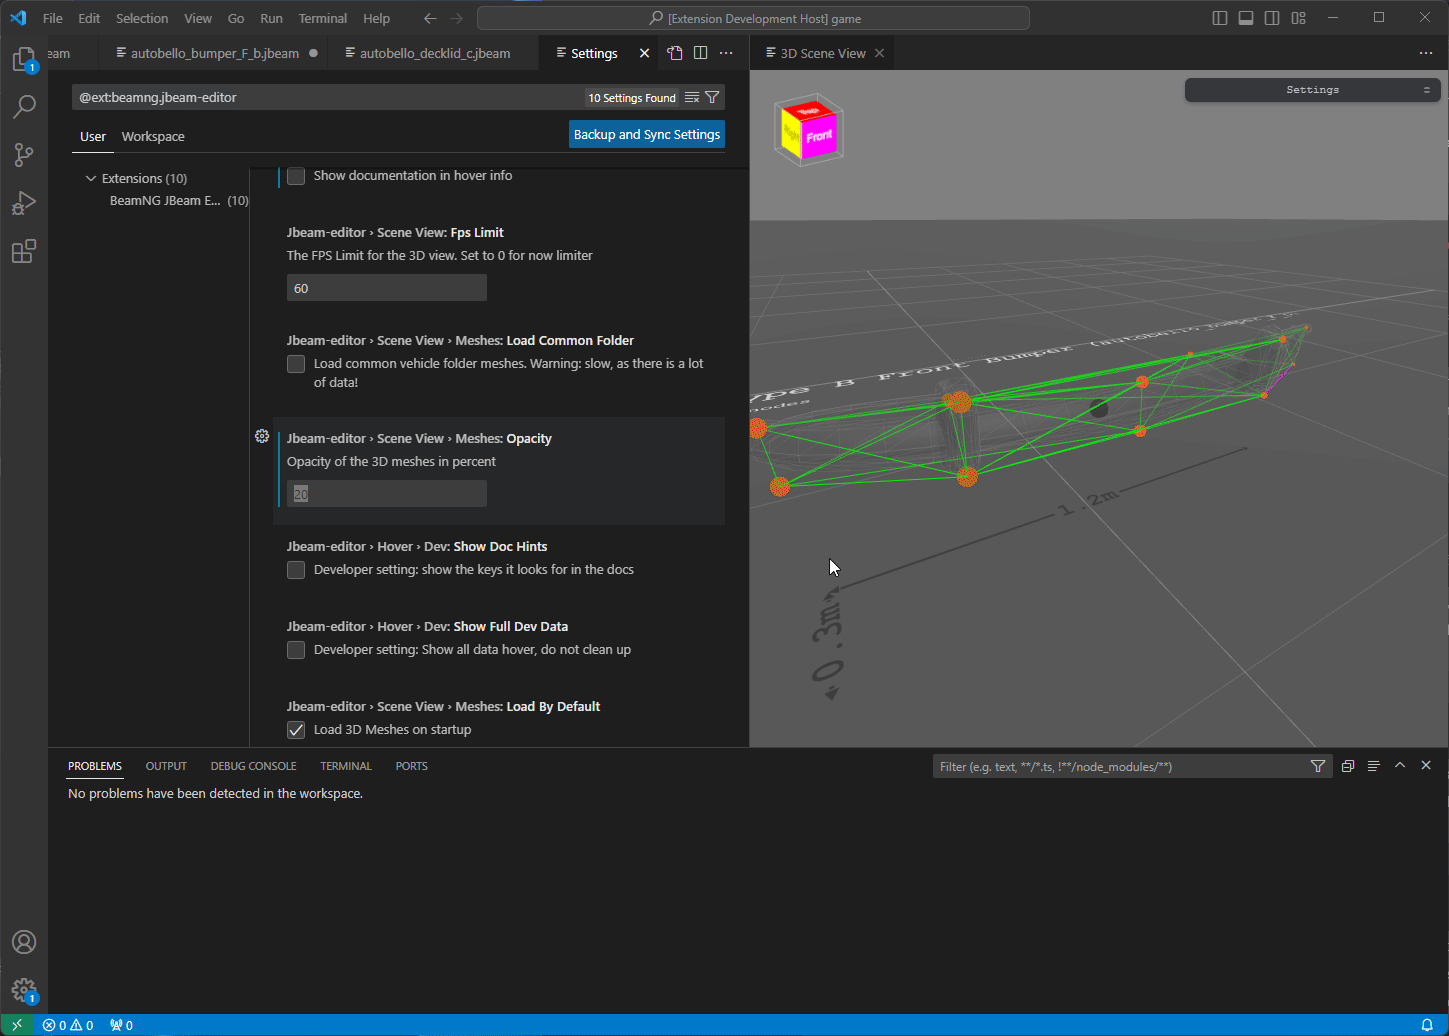Open the Run menu
Viewport: 1449px width, 1036px height.
[x=271, y=18]
